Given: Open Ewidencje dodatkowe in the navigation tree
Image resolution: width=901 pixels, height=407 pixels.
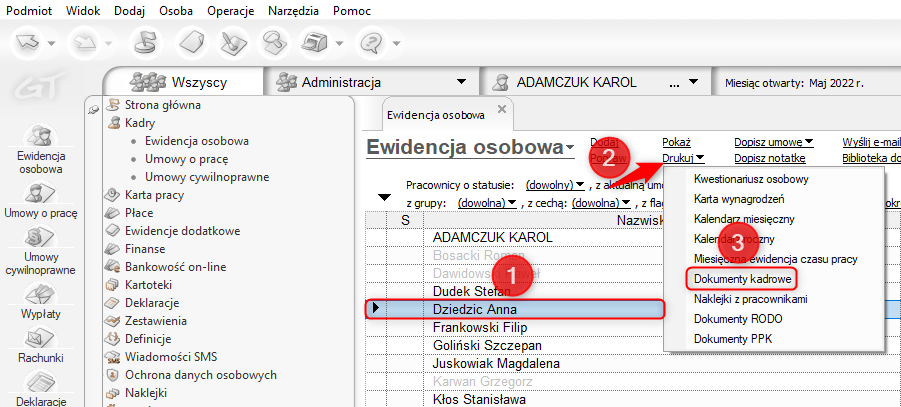Looking at the screenshot, I should tap(182, 231).
